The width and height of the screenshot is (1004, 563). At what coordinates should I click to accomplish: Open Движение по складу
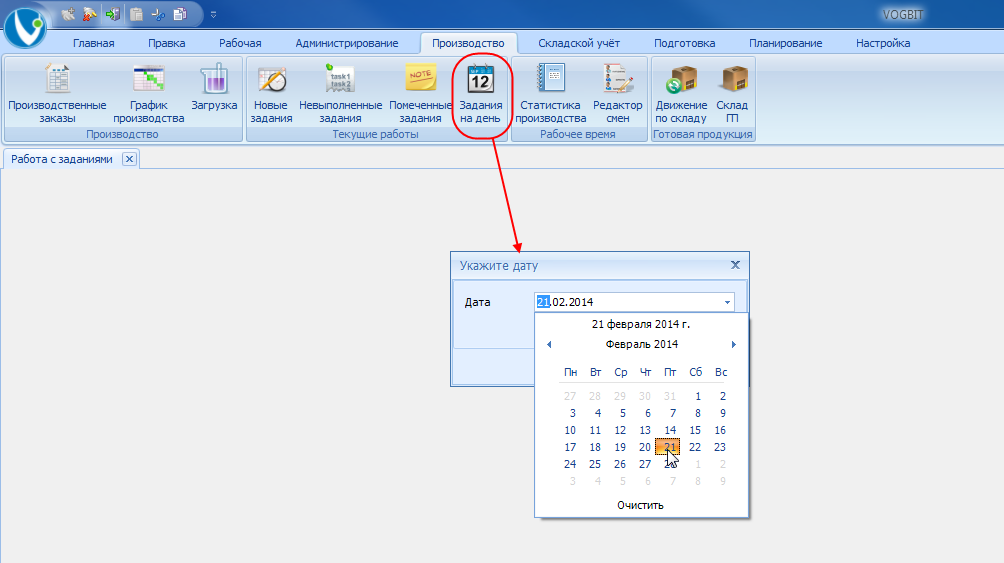click(681, 93)
